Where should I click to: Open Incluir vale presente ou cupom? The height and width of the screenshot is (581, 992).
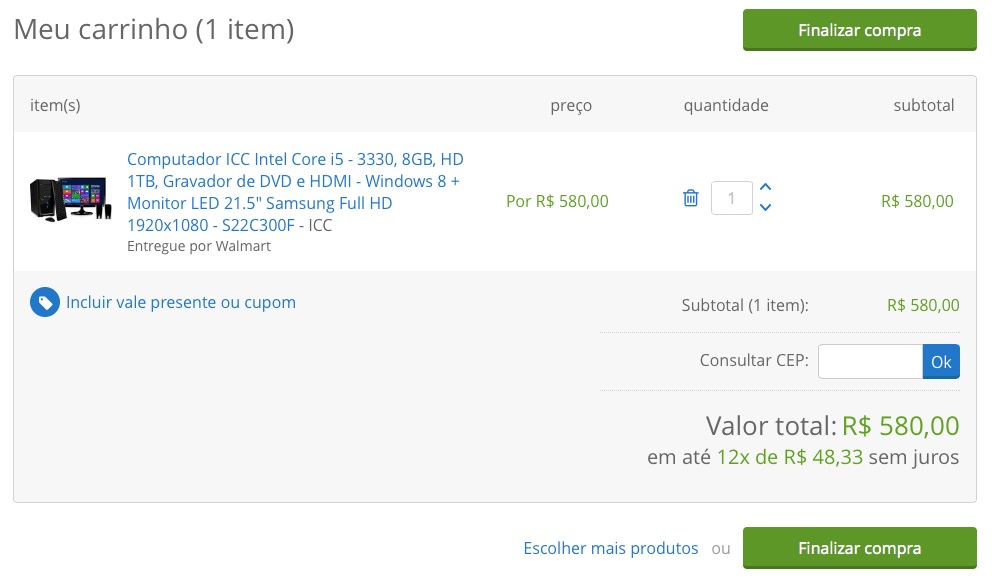[181, 302]
